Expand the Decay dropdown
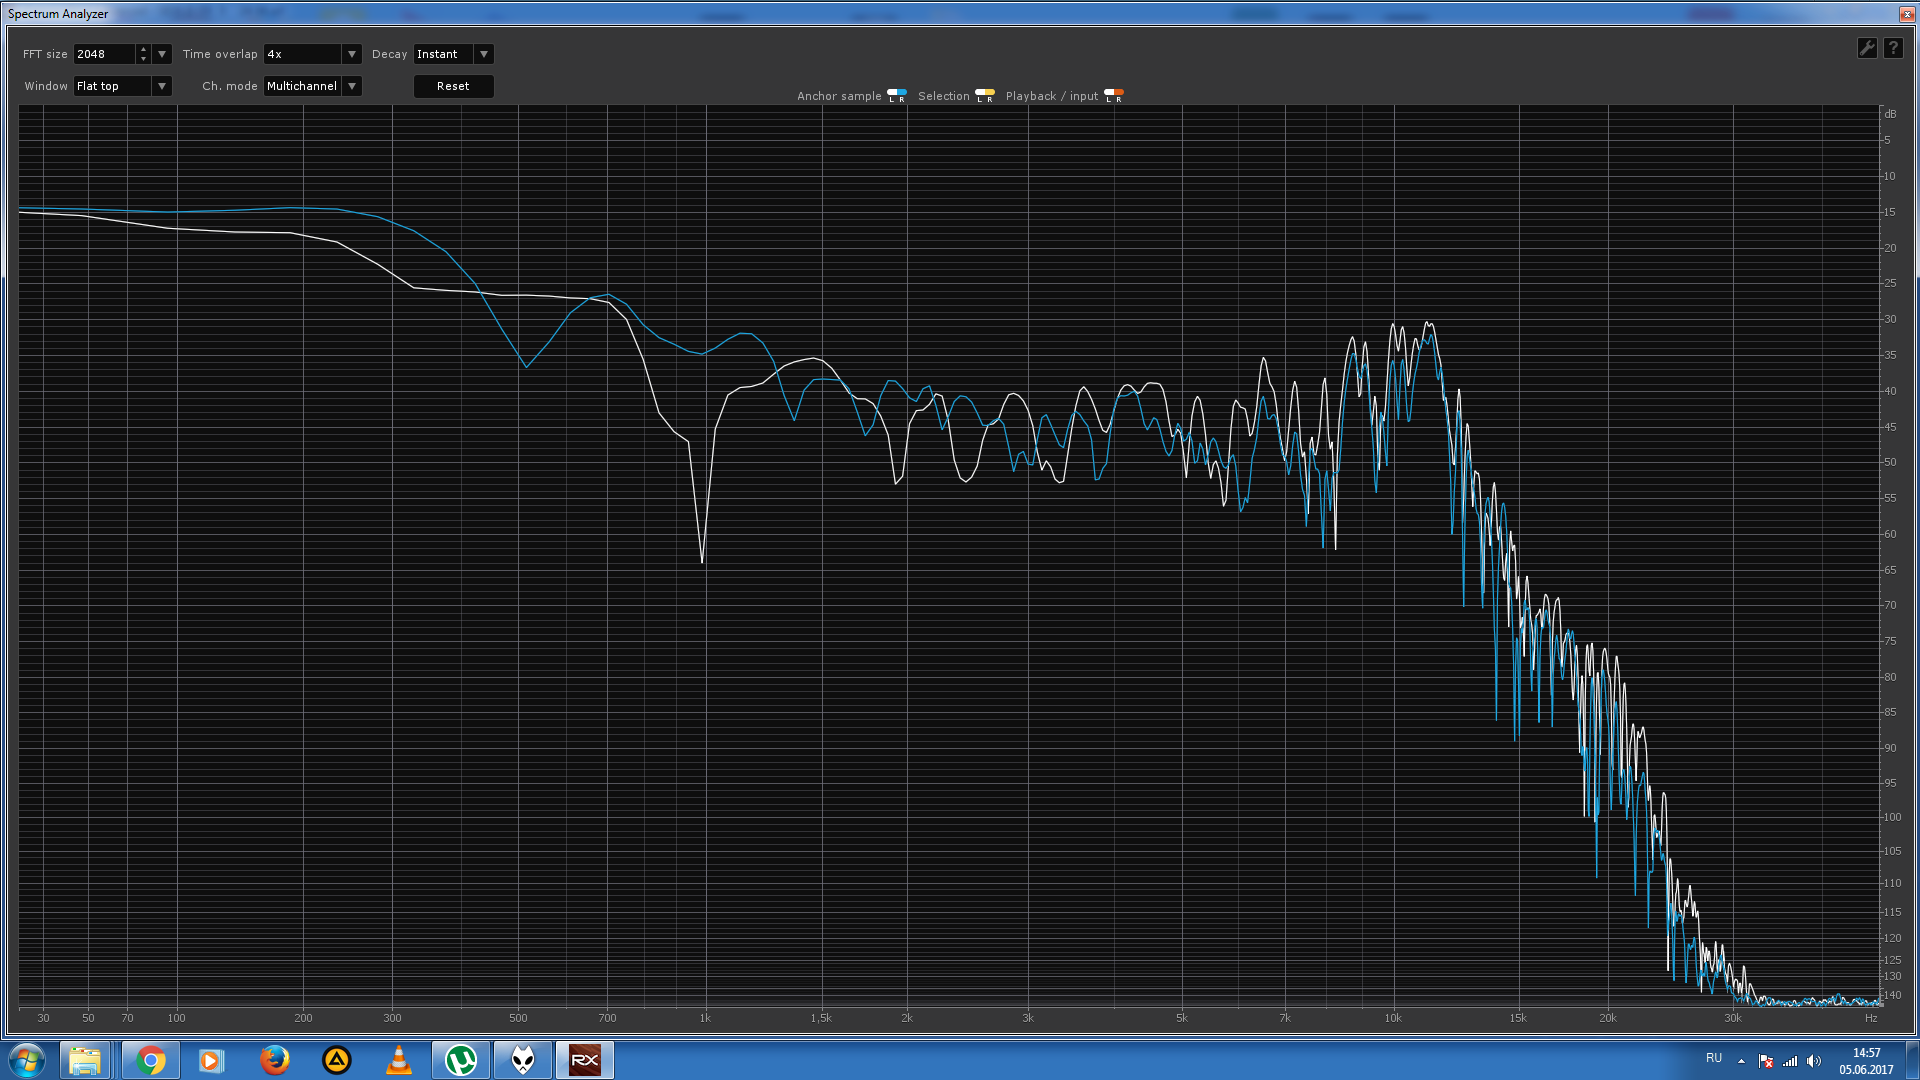 tap(484, 54)
